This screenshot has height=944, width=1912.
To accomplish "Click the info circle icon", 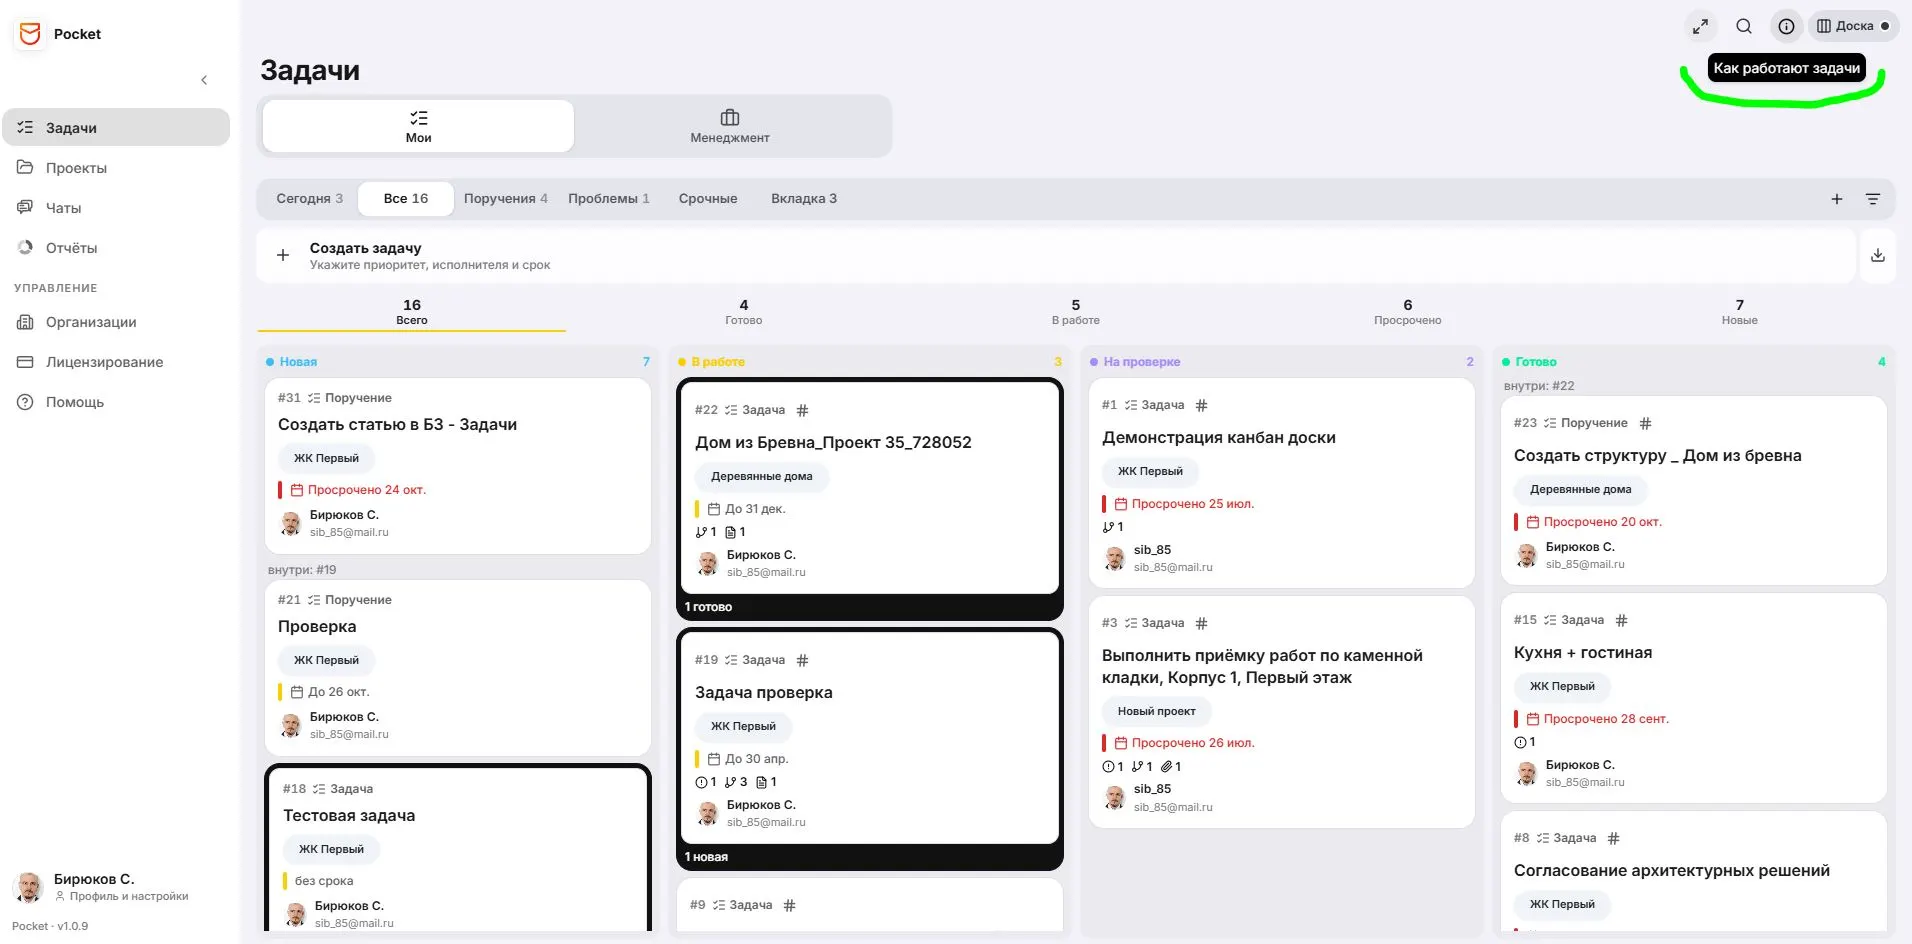I will tap(1786, 27).
